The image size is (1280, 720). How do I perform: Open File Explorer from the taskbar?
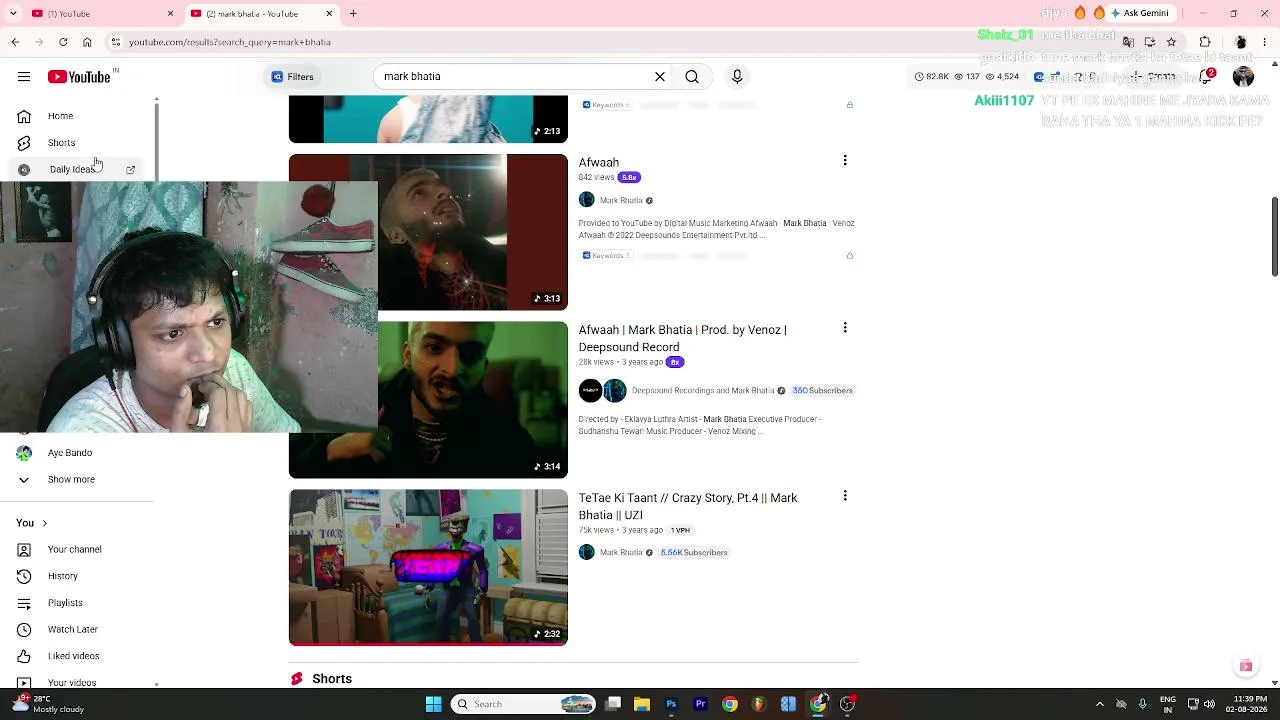pyautogui.click(x=642, y=704)
